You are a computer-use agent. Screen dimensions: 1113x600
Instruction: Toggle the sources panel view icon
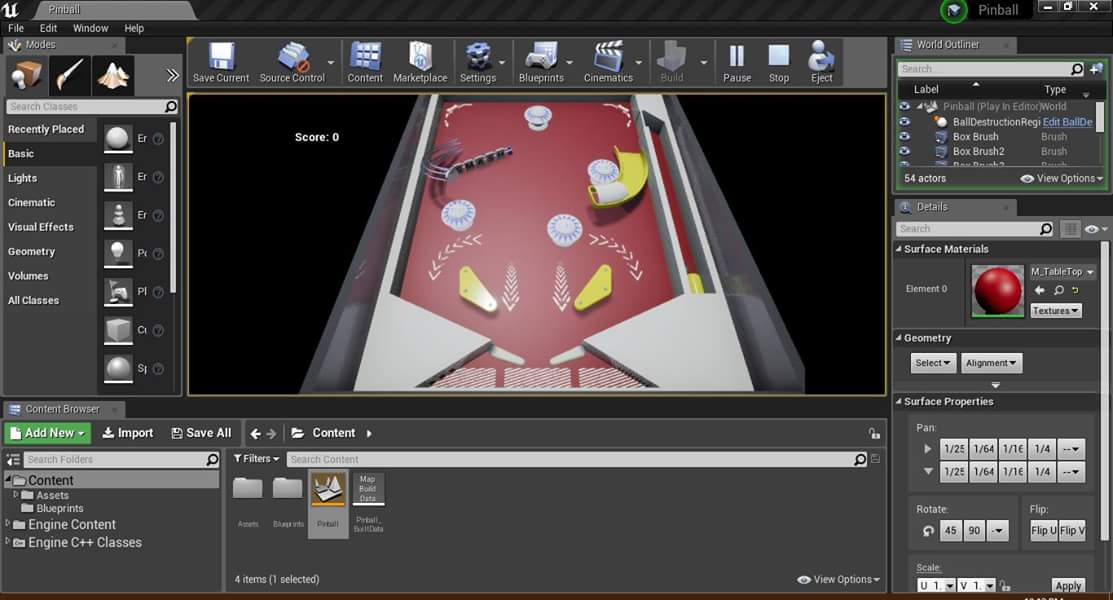pos(13,459)
